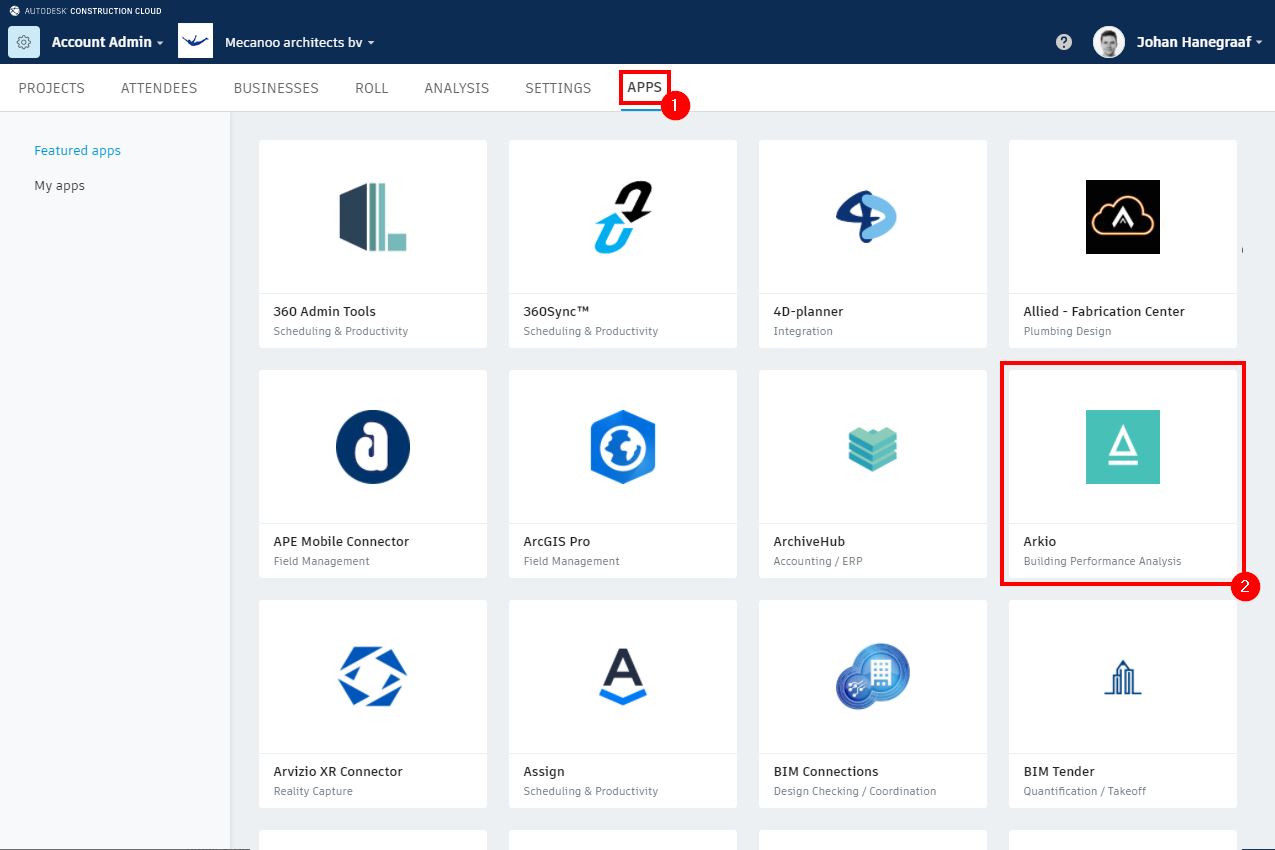This screenshot has width=1275, height=850.
Task: Switch to the Analysis tab
Action: tap(457, 88)
